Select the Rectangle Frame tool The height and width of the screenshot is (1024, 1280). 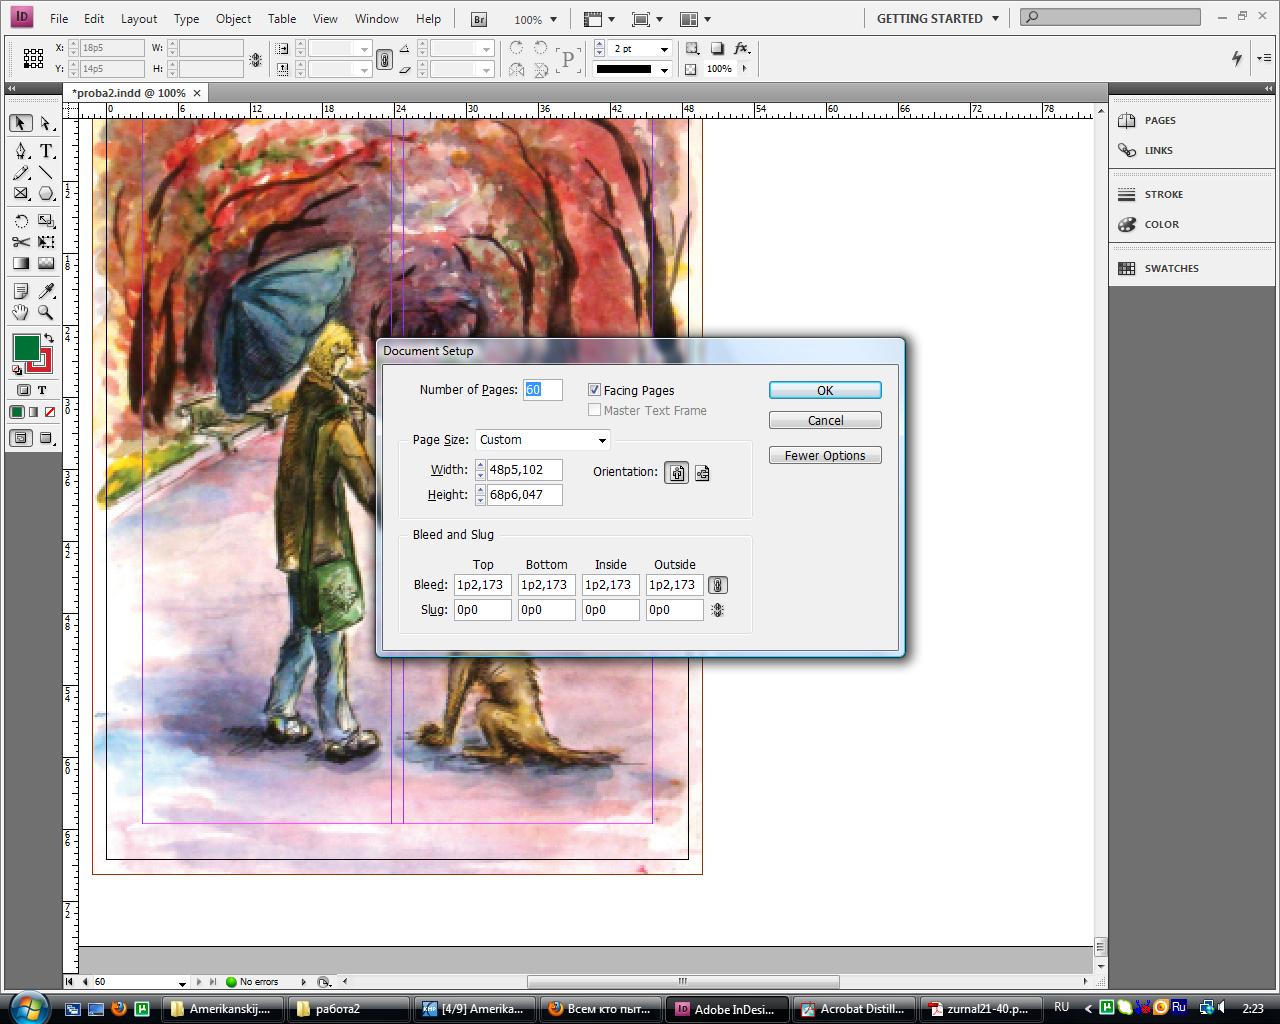click(21, 194)
